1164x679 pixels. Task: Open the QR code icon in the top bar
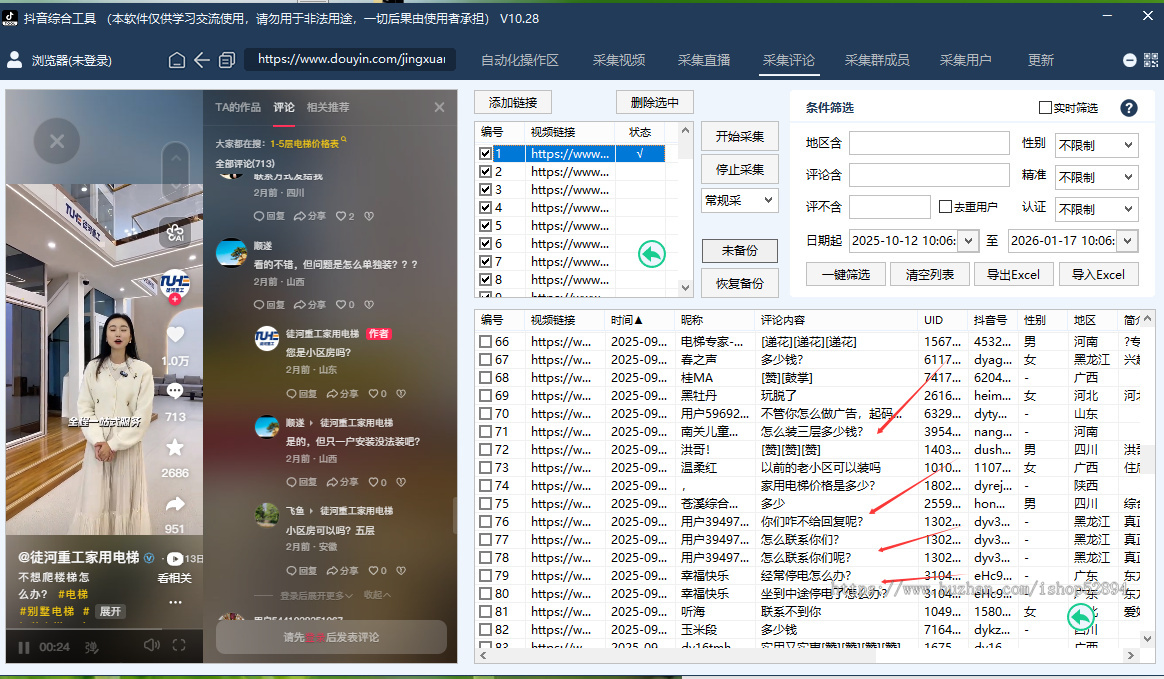click(1151, 60)
